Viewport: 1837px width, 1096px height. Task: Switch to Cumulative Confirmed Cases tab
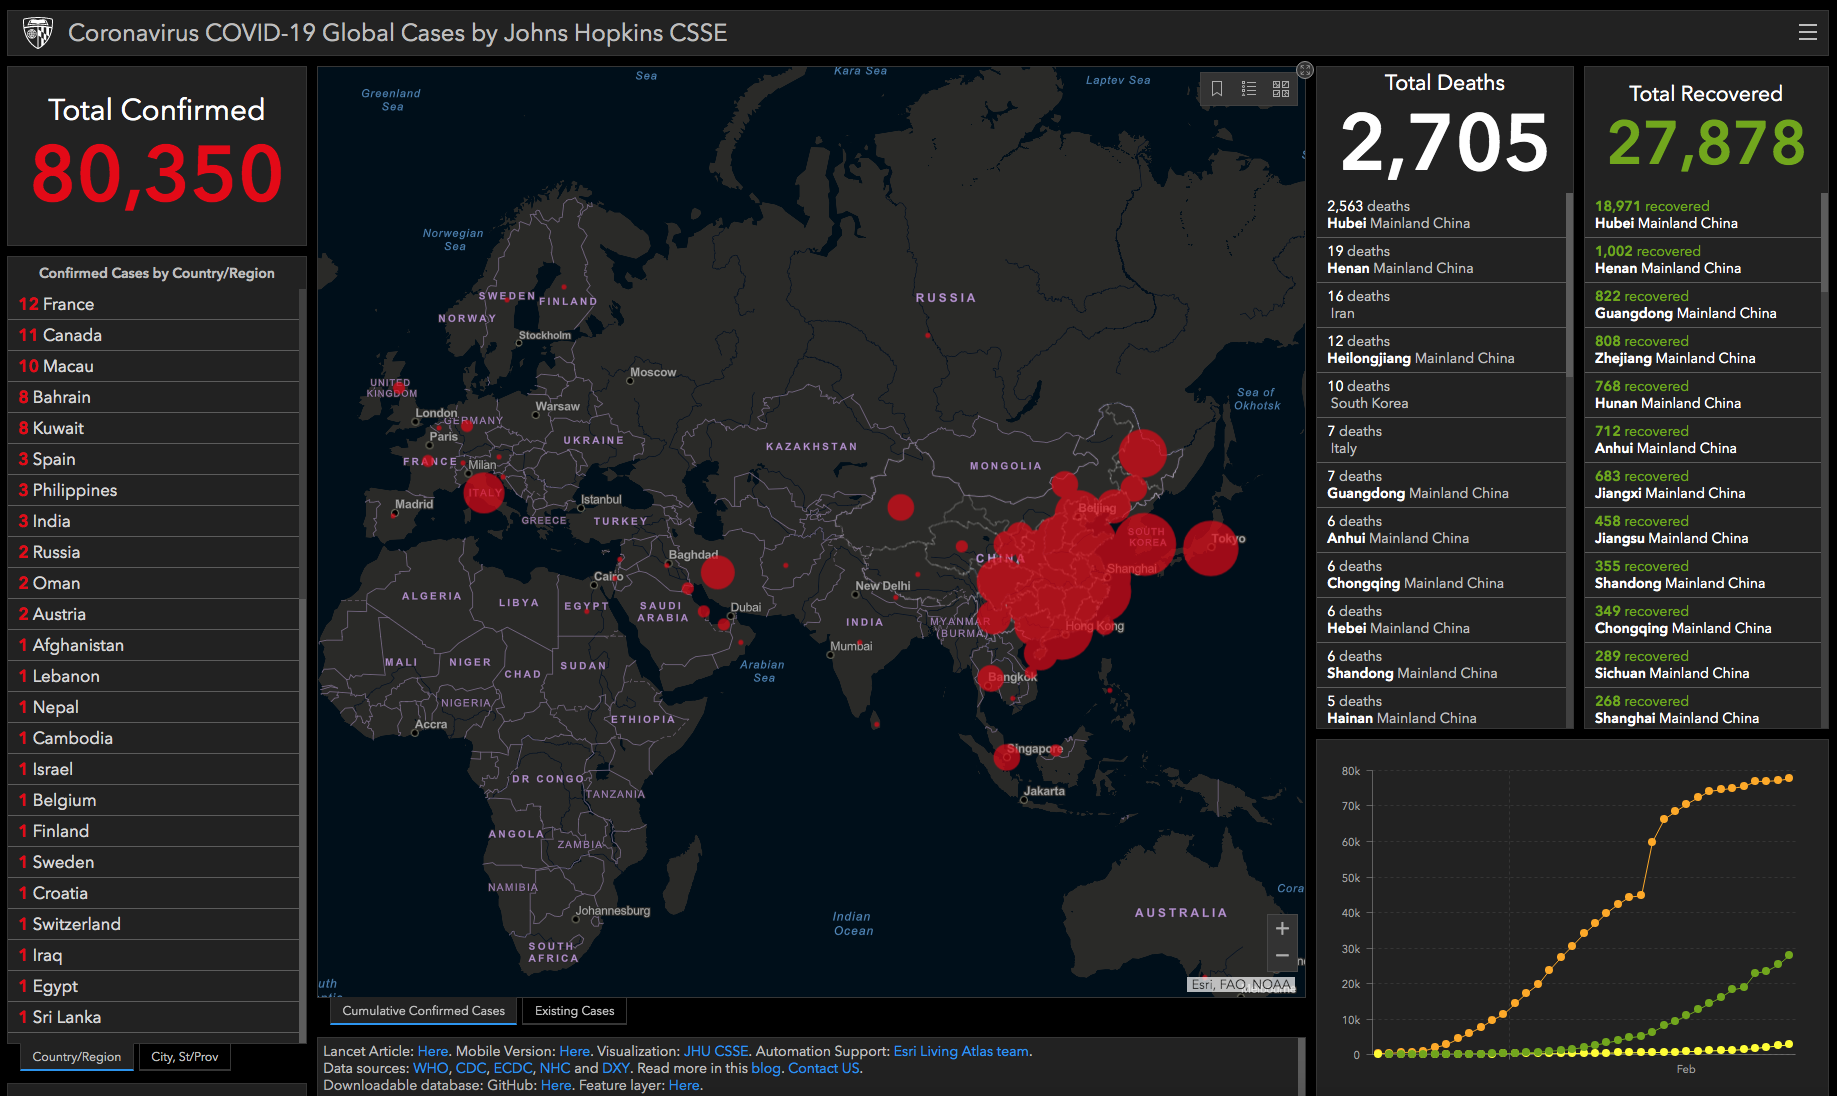(424, 1011)
